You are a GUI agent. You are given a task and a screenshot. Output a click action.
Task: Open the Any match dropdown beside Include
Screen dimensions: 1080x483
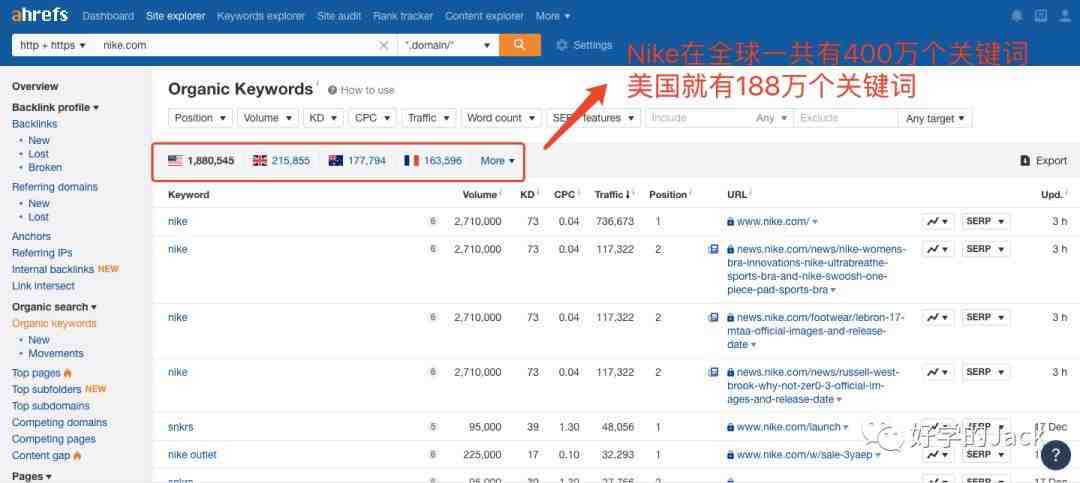click(772, 118)
